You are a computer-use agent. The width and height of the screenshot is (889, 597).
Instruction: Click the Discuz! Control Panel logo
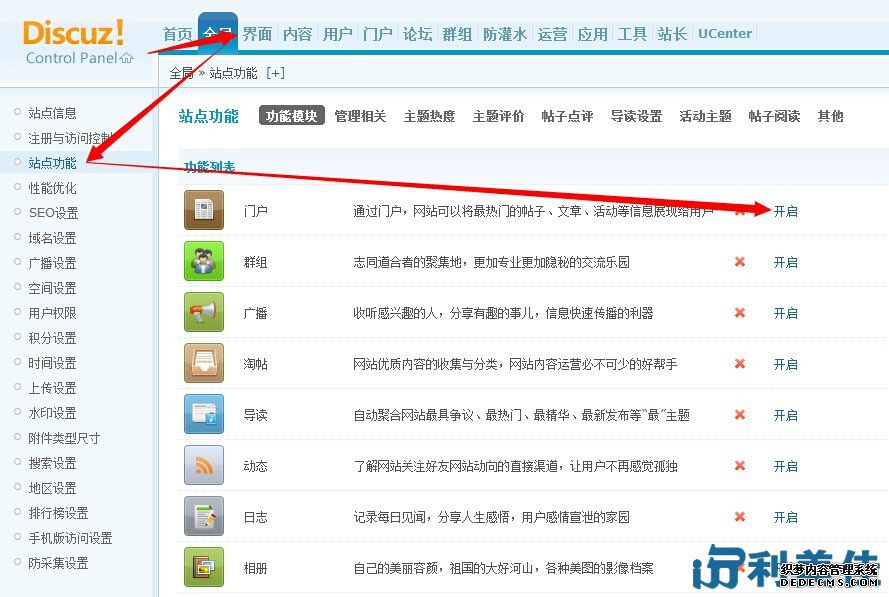pos(76,42)
